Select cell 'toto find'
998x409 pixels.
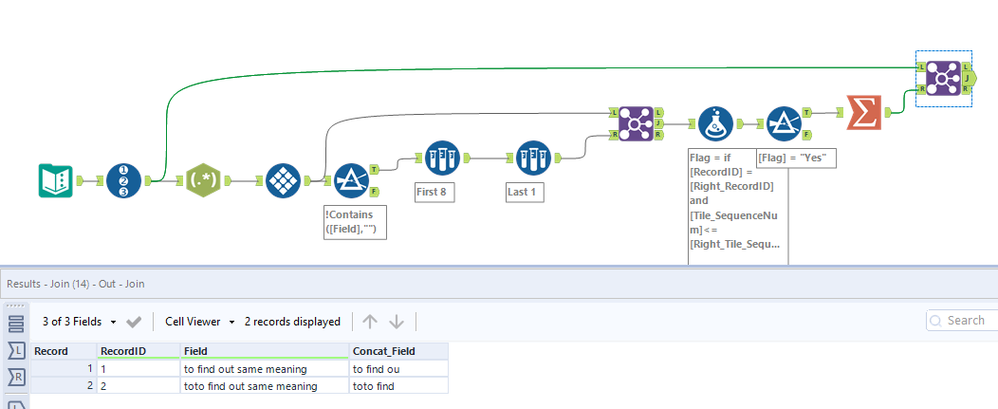(398, 385)
